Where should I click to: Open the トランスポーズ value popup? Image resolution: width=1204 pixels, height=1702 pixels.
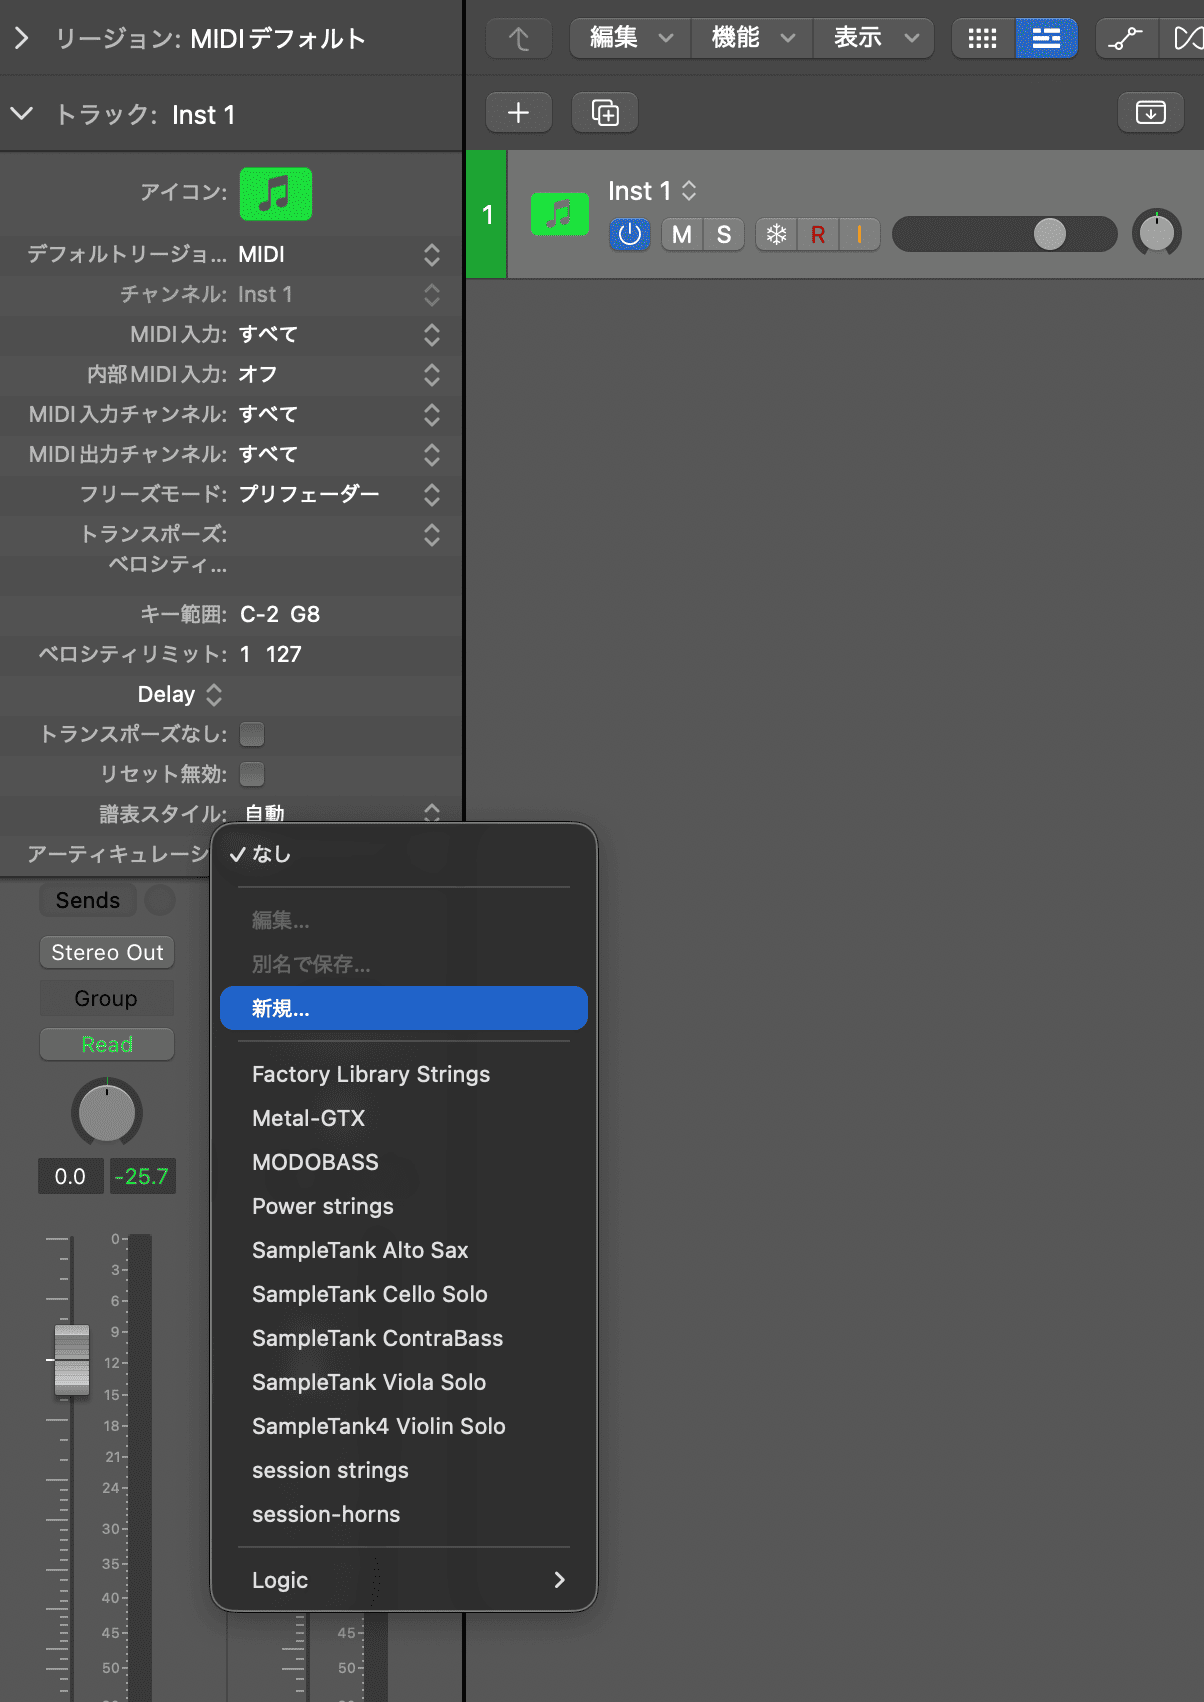[431, 534]
